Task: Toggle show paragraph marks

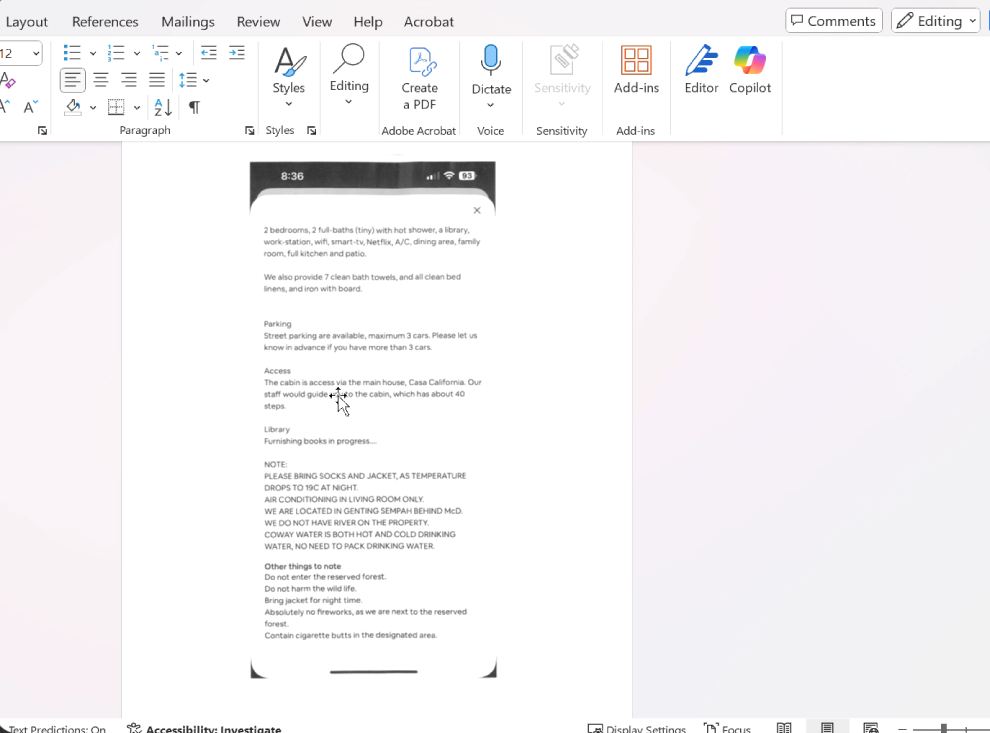Action: pyautogui.click(x=194, y=107)
